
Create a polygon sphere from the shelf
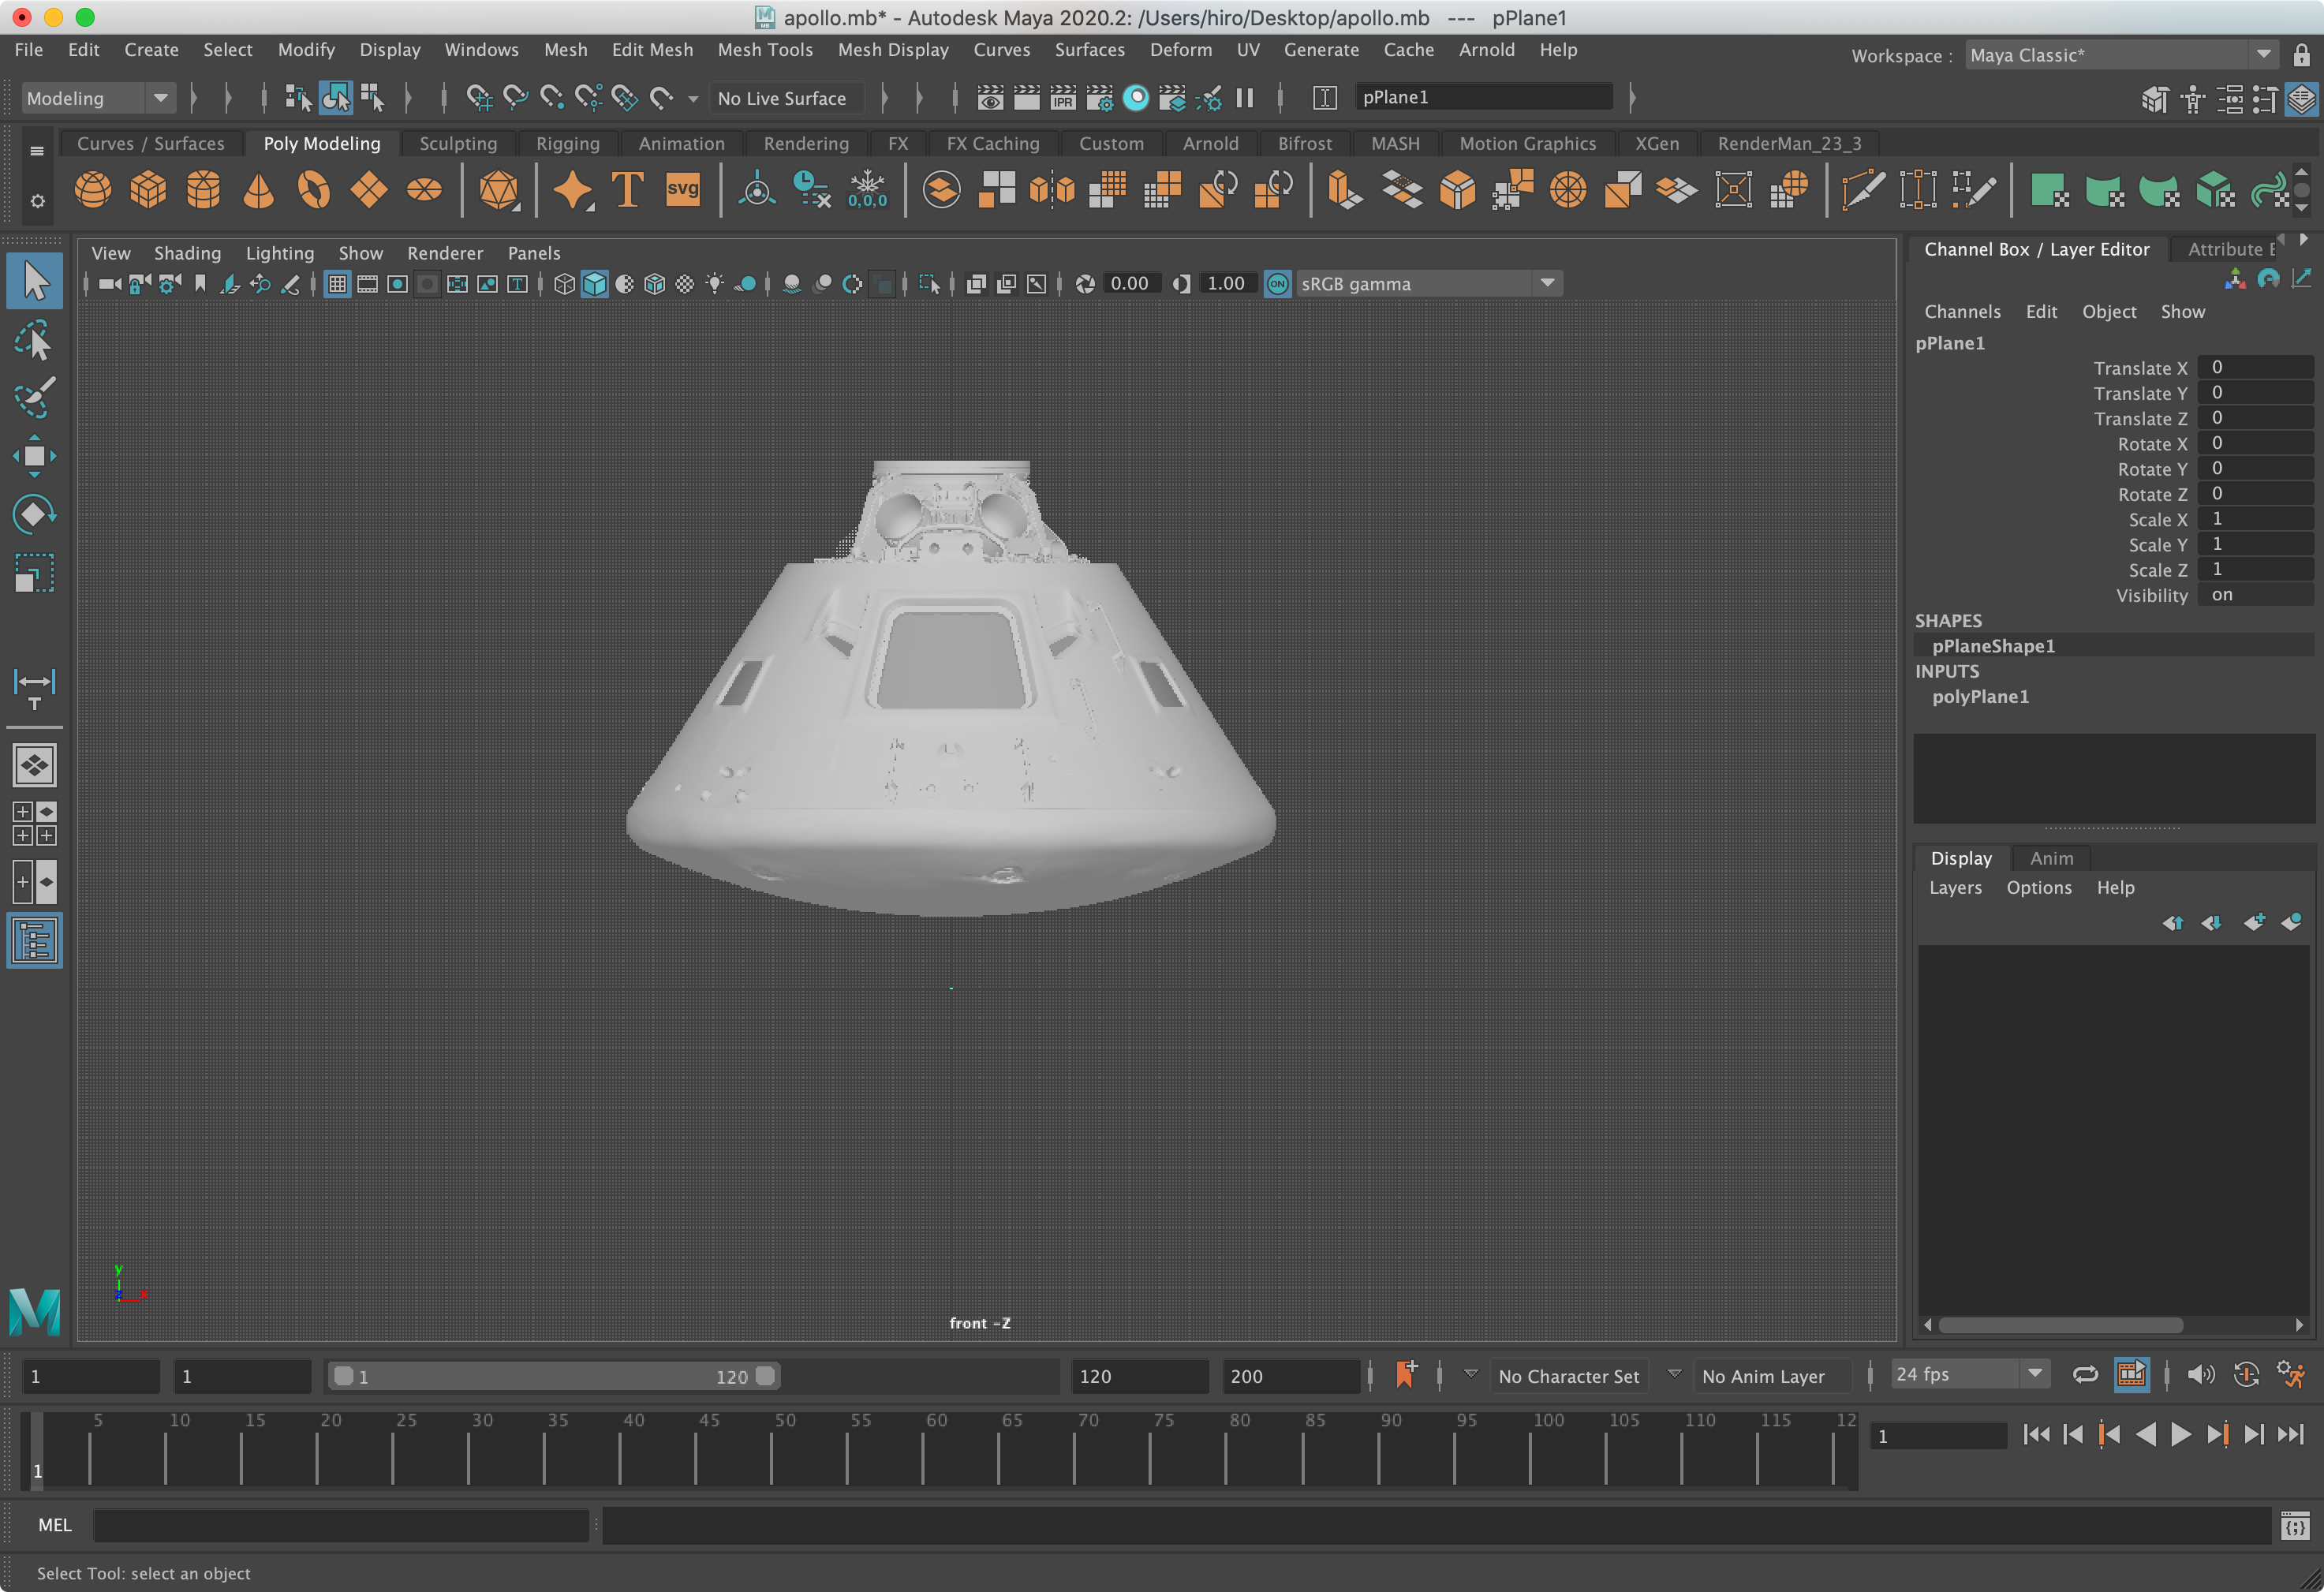point(92,190)
